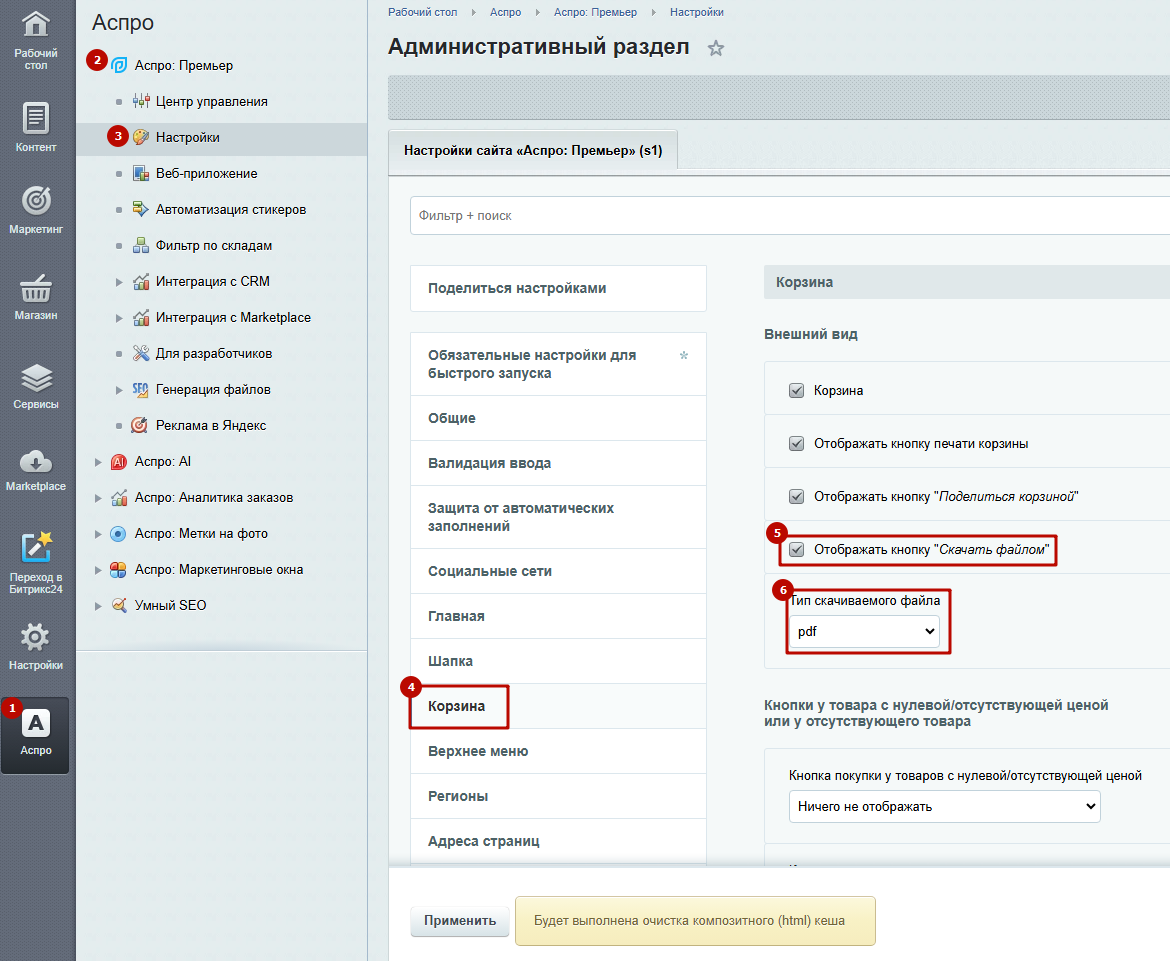
Task: Click the Настройки palette icon in tree
Action: 141,137
